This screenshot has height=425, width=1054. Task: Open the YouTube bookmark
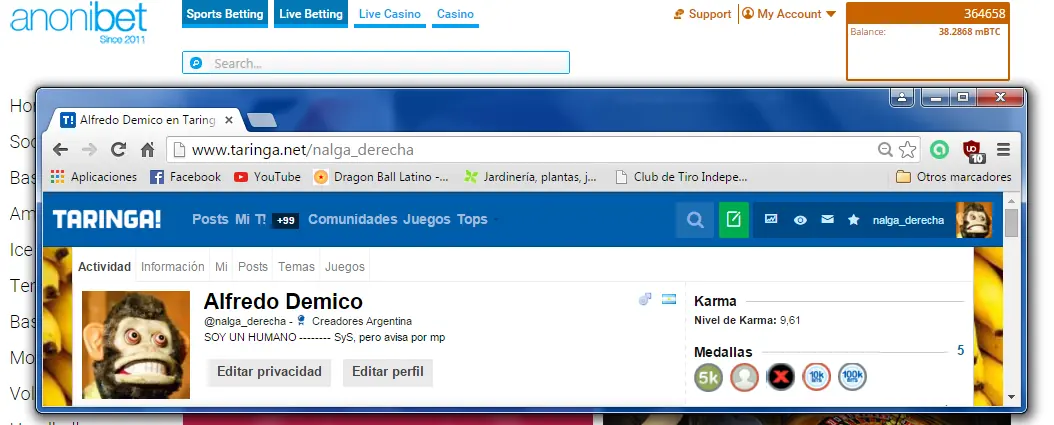268,177
